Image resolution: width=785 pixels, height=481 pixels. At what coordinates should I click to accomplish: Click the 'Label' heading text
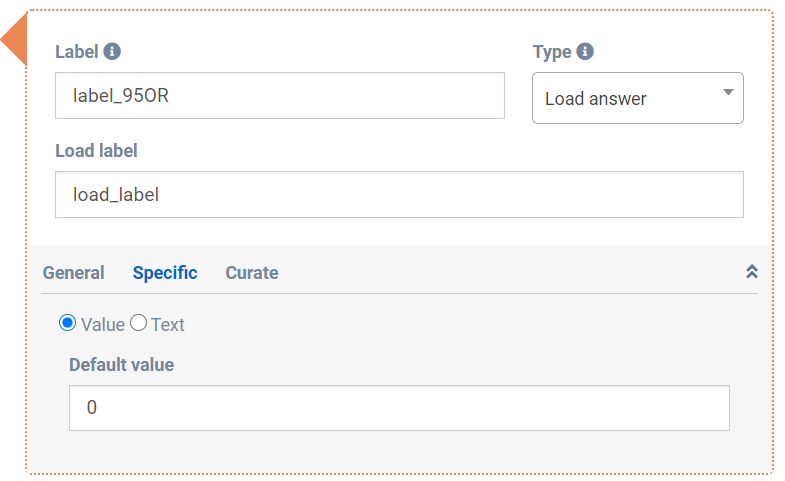(77, 52)
